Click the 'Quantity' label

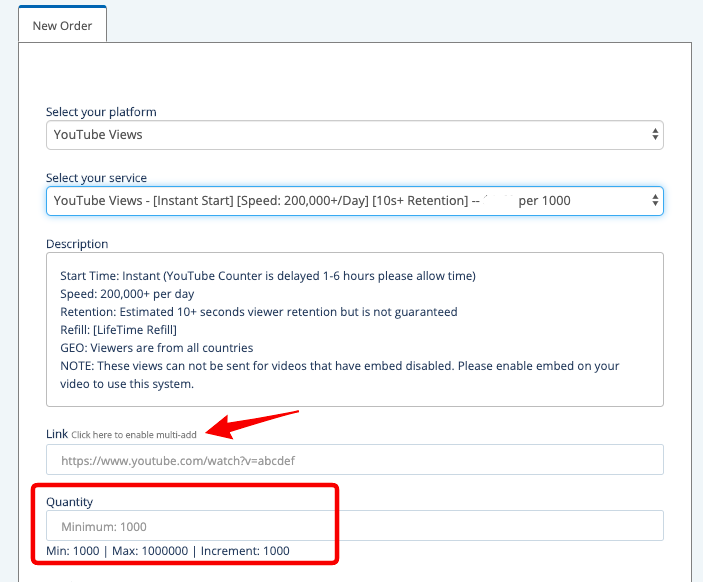pos(69,502)
